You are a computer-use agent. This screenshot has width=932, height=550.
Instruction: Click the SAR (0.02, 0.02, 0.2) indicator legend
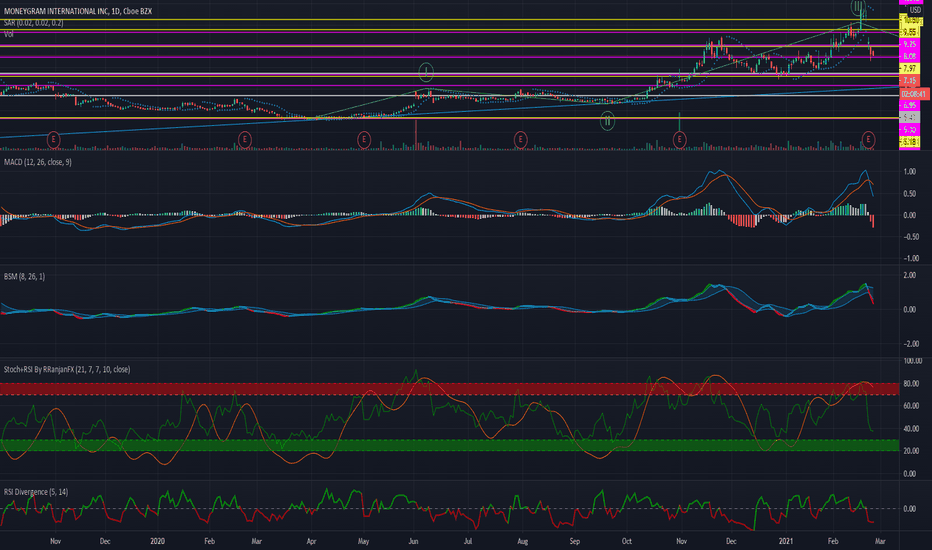pos(33,23)
